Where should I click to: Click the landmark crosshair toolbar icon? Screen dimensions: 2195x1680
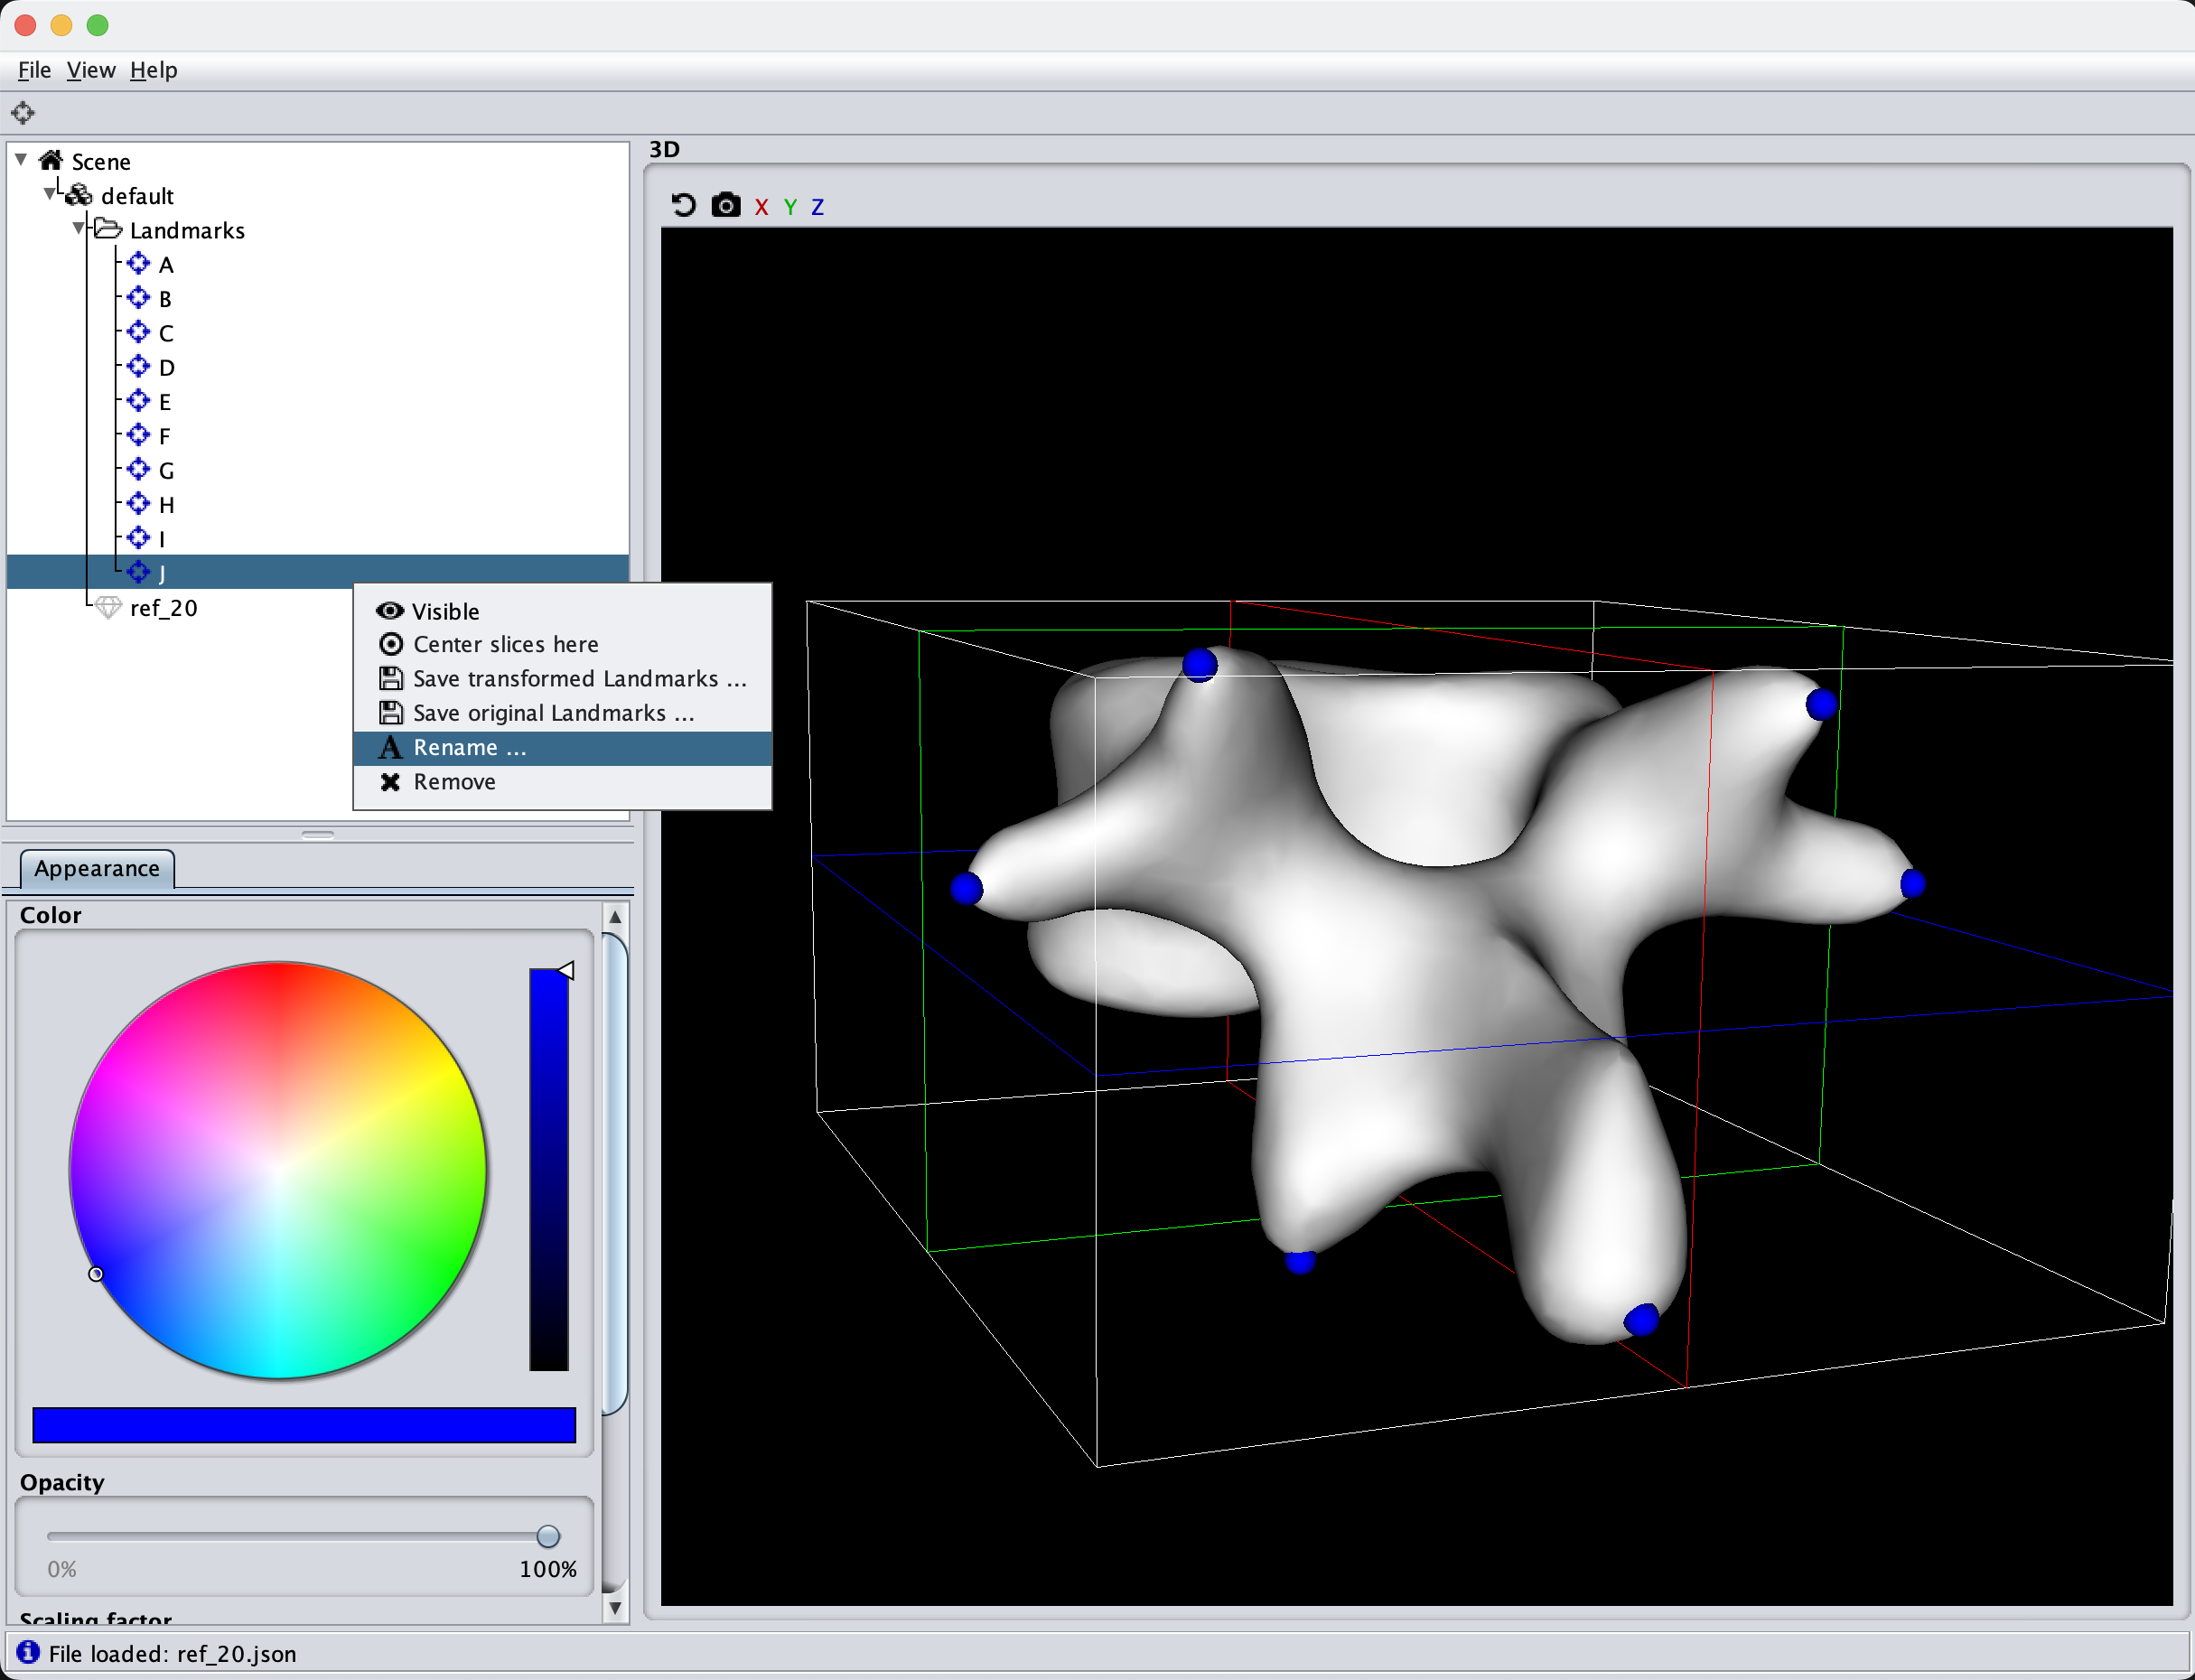(23, 113)
